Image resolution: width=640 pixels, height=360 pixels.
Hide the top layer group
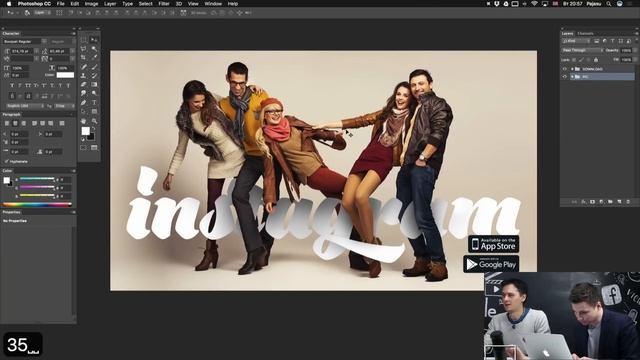pyautogui.click(x=564, y=69)
